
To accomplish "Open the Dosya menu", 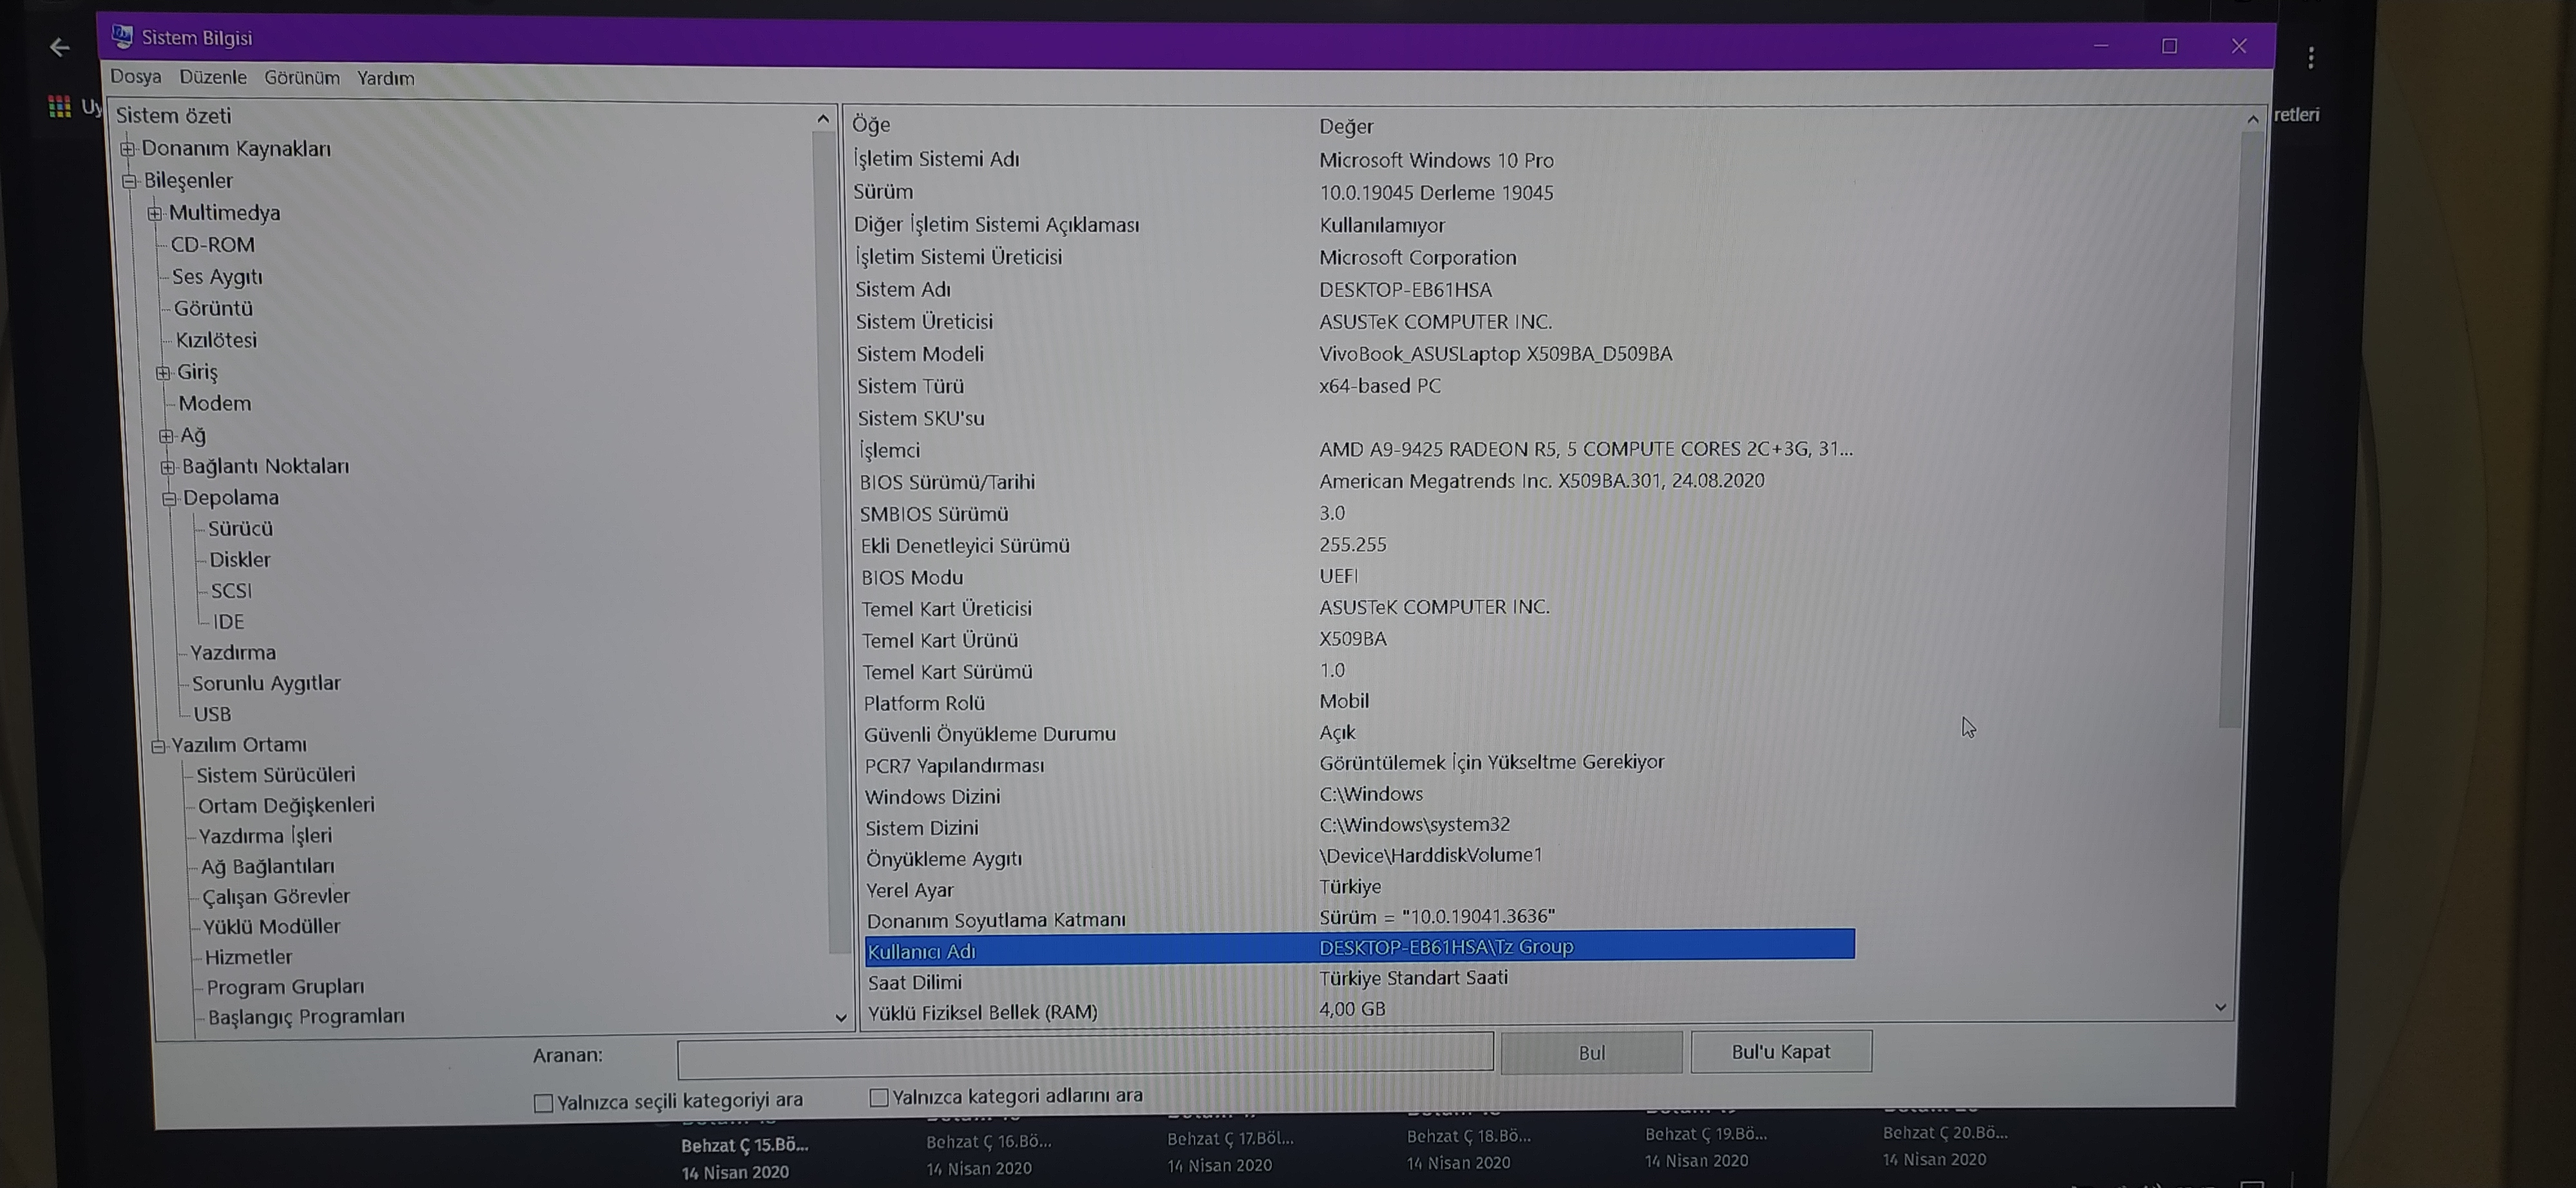I will tap(135, 77).
